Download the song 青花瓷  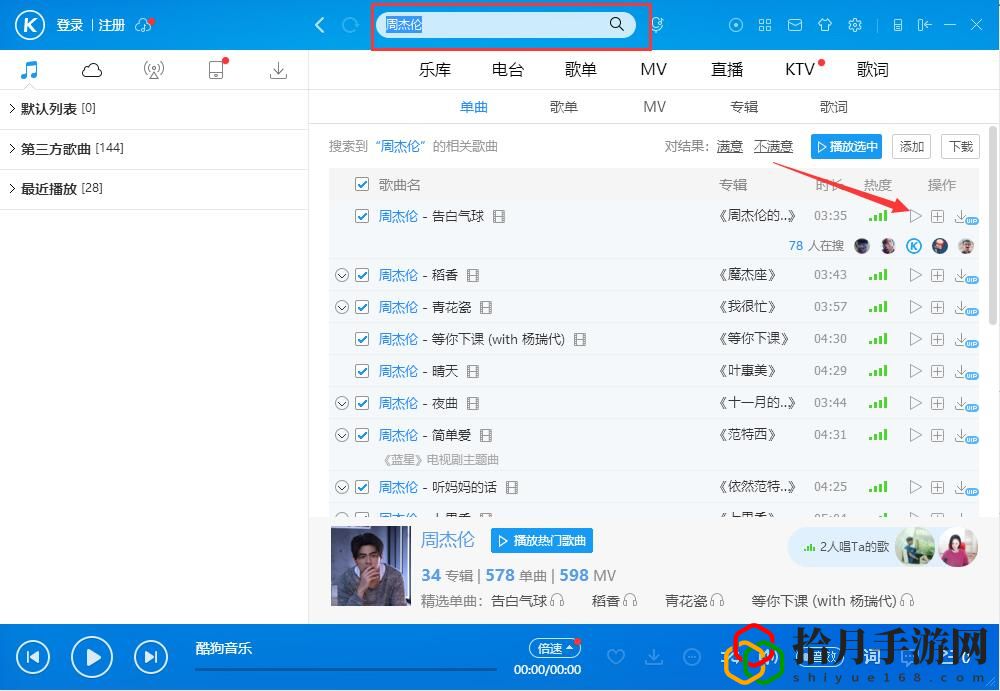click(x=964, y=308)
